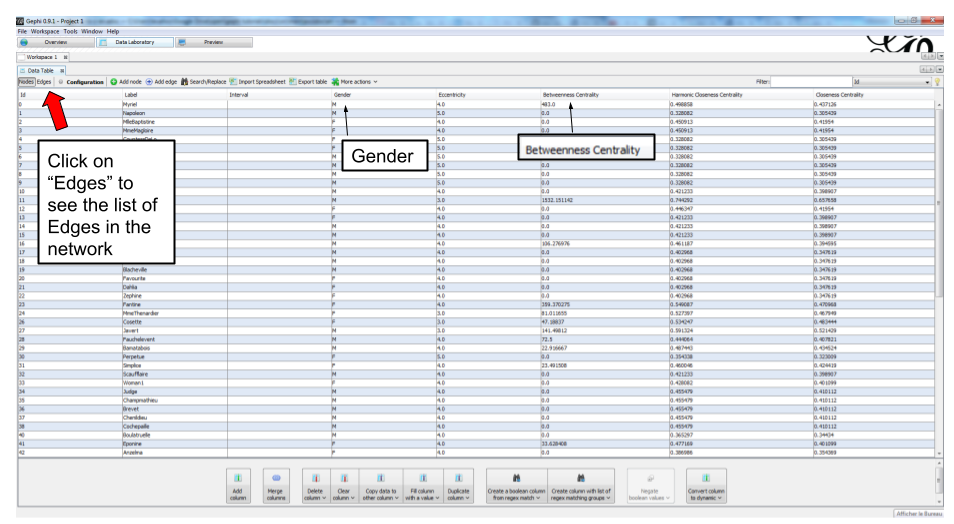Click the data table vertical scrollbar
This screenshot has width=954, height=524.
click(x=939, y=203)
